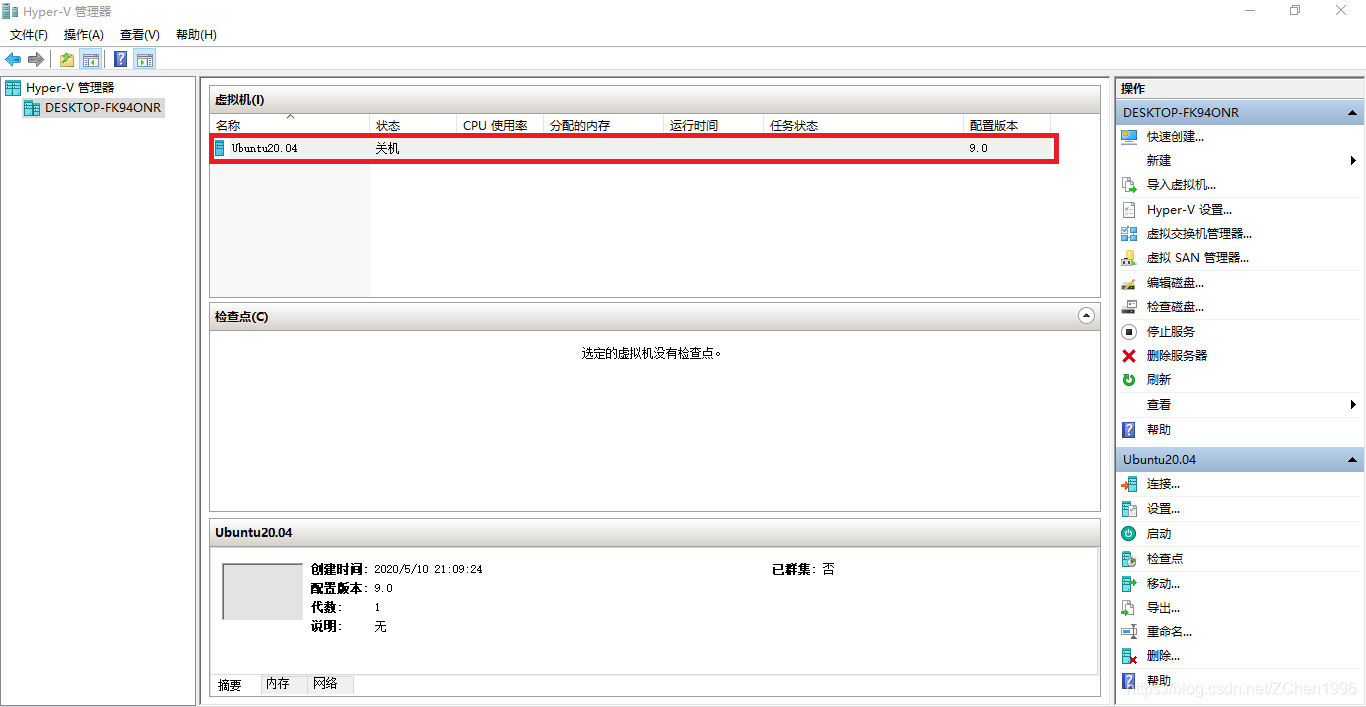Click the 编辑磁盘 icon
Viewport: 1366px width, 707px height.
coord(1129,283)
